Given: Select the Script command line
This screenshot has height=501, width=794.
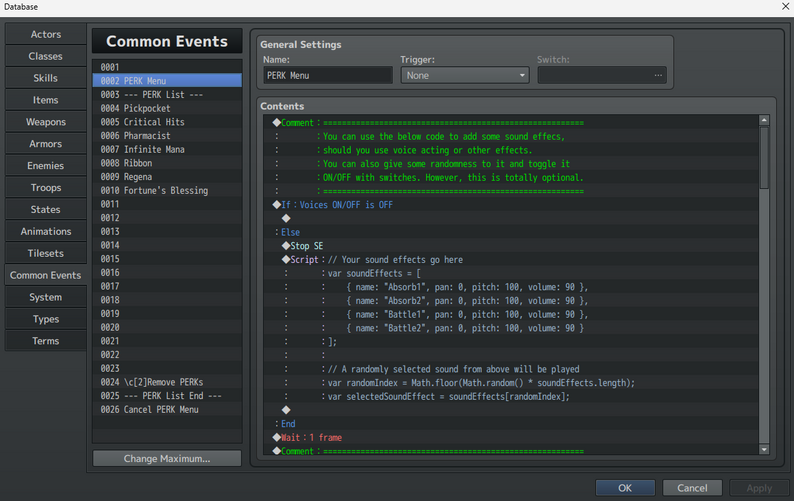Looking at the screenshot, I should pos(511,259).
